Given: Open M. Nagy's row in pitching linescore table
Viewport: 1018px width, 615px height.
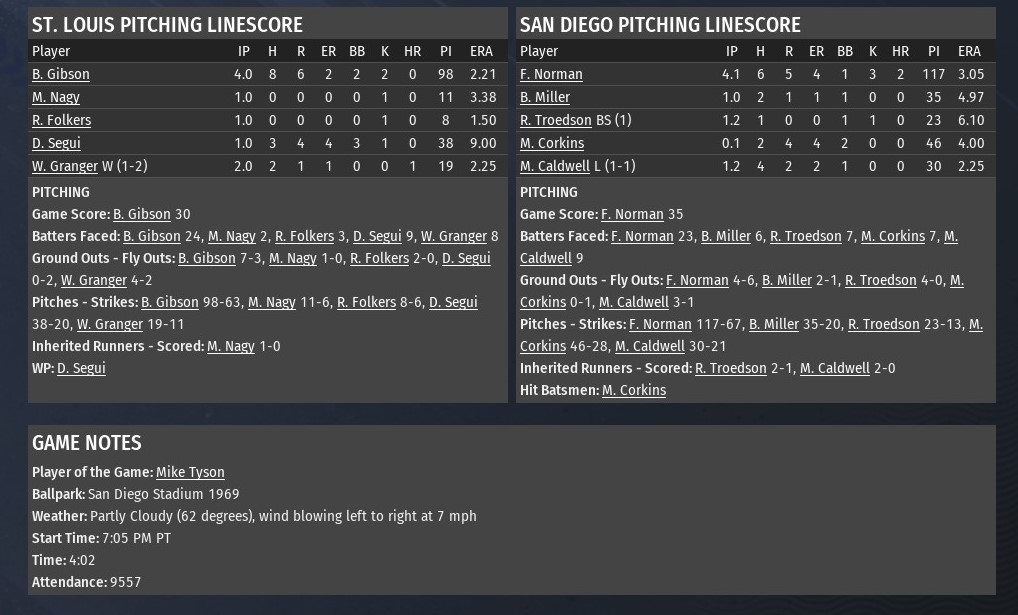Looking at the screenshot, I should point(56,97).
